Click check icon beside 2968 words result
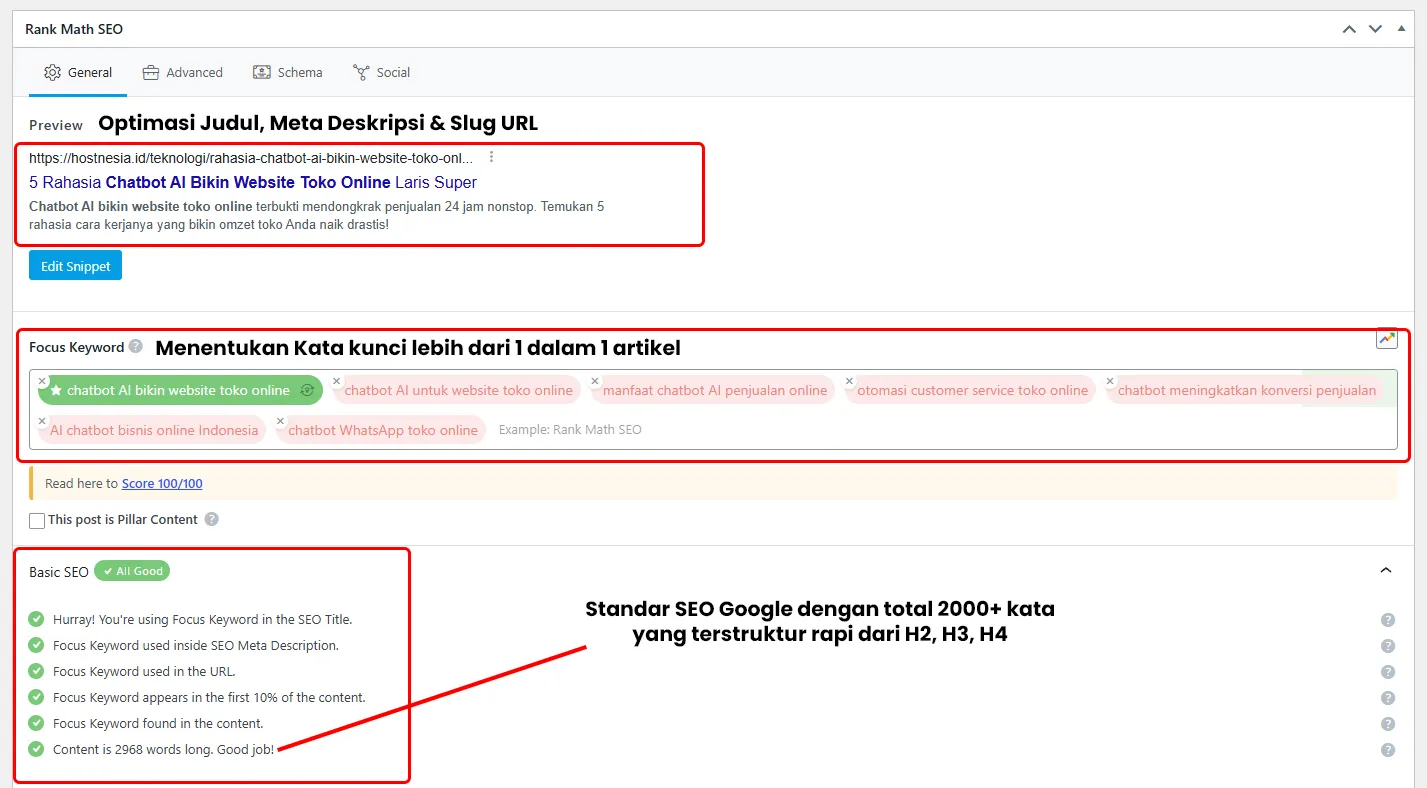Image resolution: width=1427 pixels, height=788 pixels. [37, 749]
